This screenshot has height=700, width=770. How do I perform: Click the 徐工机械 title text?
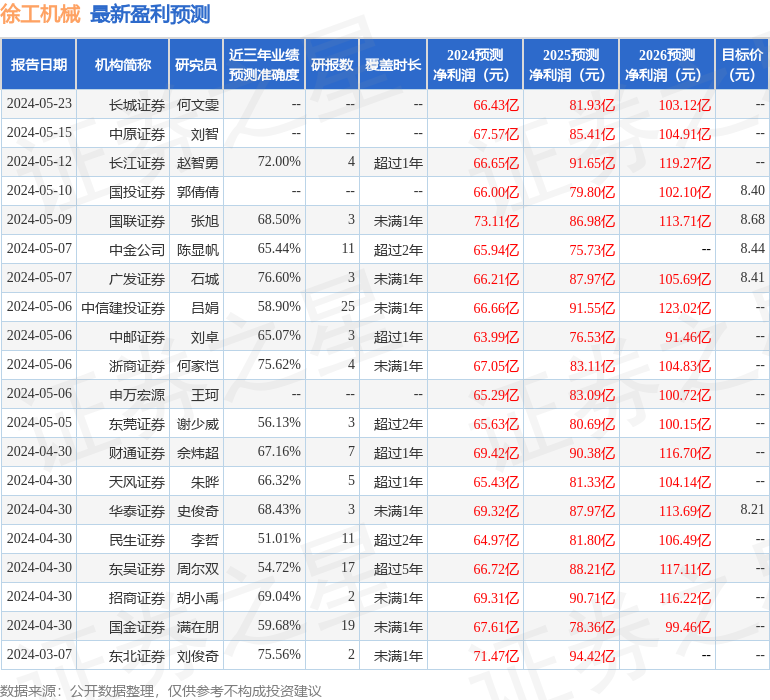[x=40, y=14]
